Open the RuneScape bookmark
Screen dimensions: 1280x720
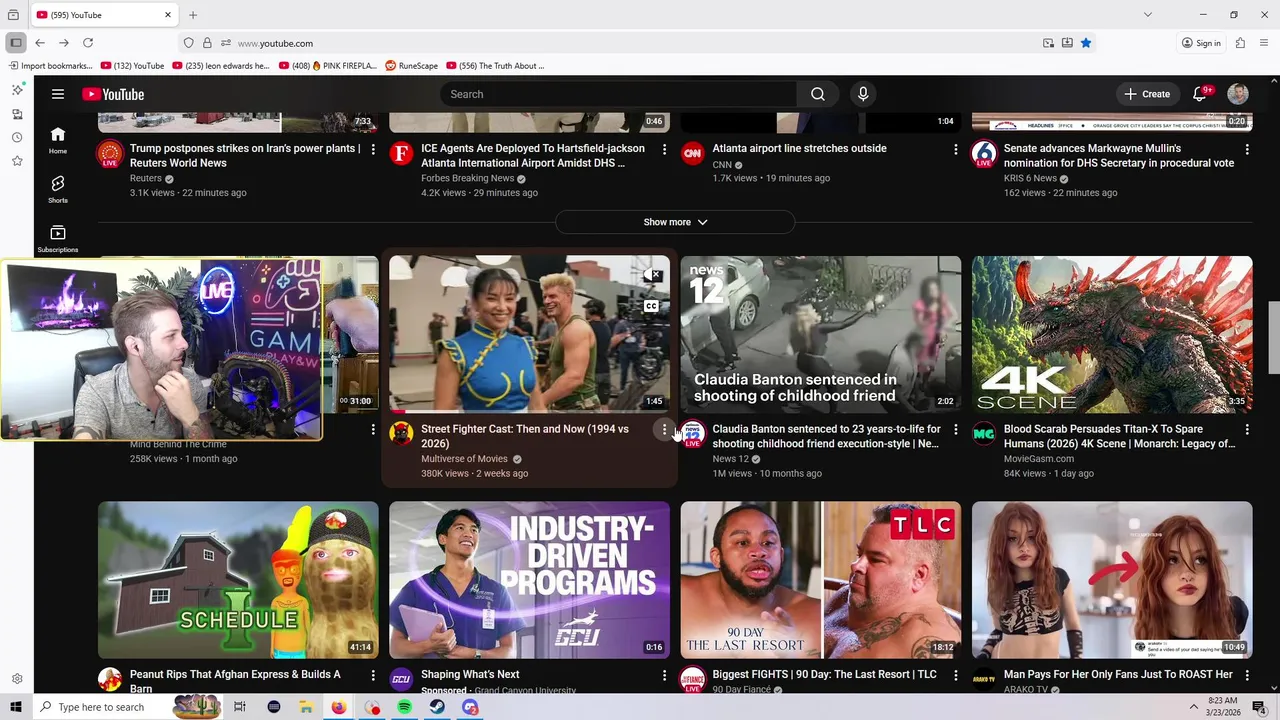coord(411,66)
